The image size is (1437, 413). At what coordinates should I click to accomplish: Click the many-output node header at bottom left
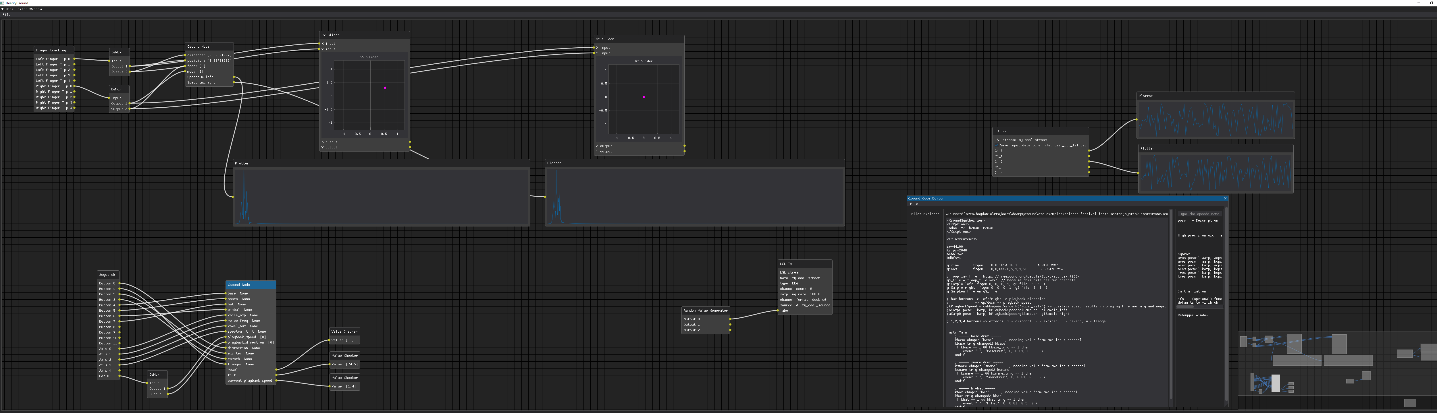(x=109, y=273)
